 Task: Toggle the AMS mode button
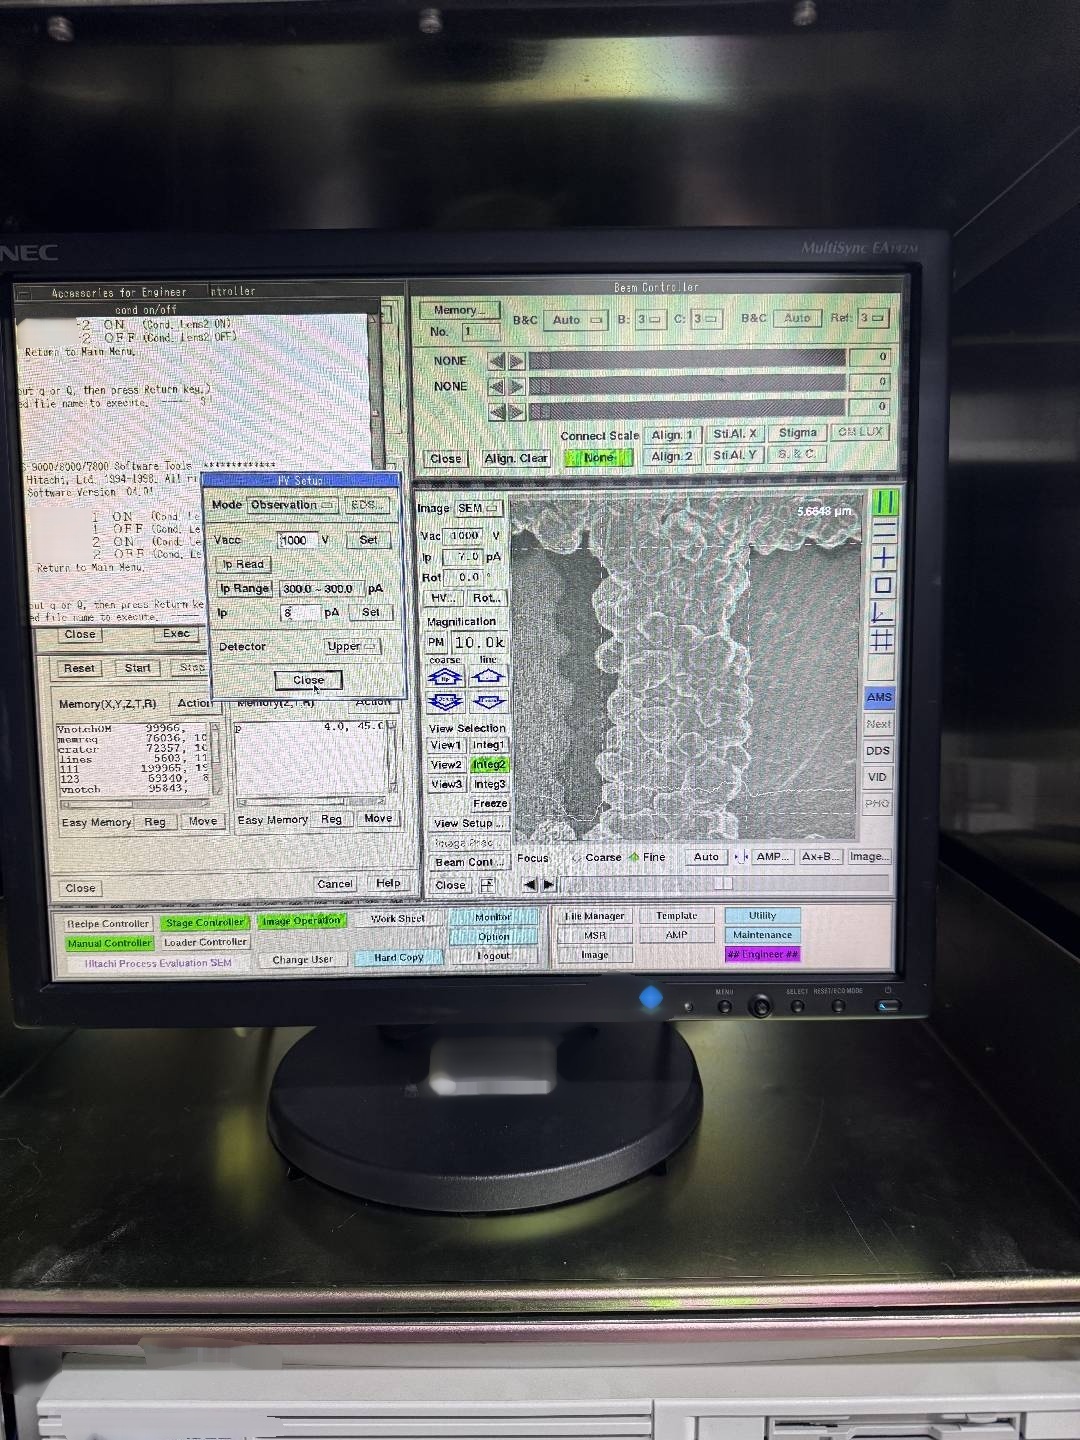click(x=877, y=695)
